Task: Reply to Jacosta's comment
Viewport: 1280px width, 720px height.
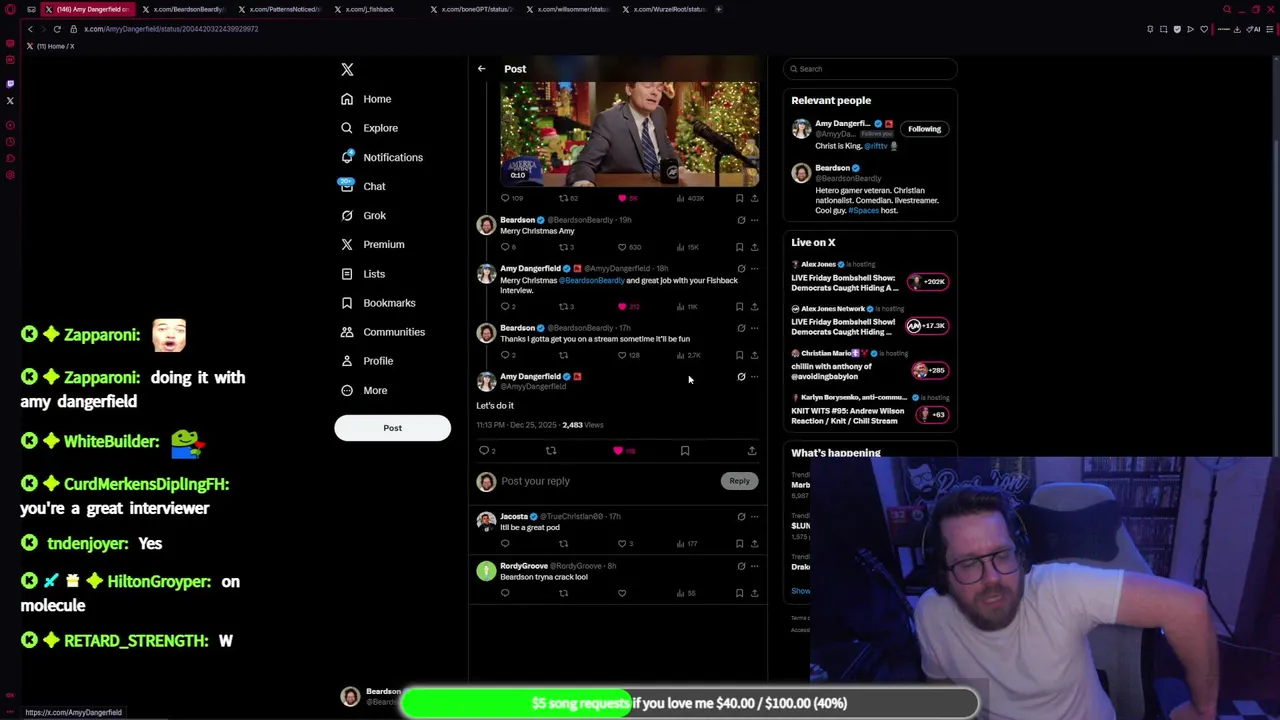Action: click(x=505, y=544)
